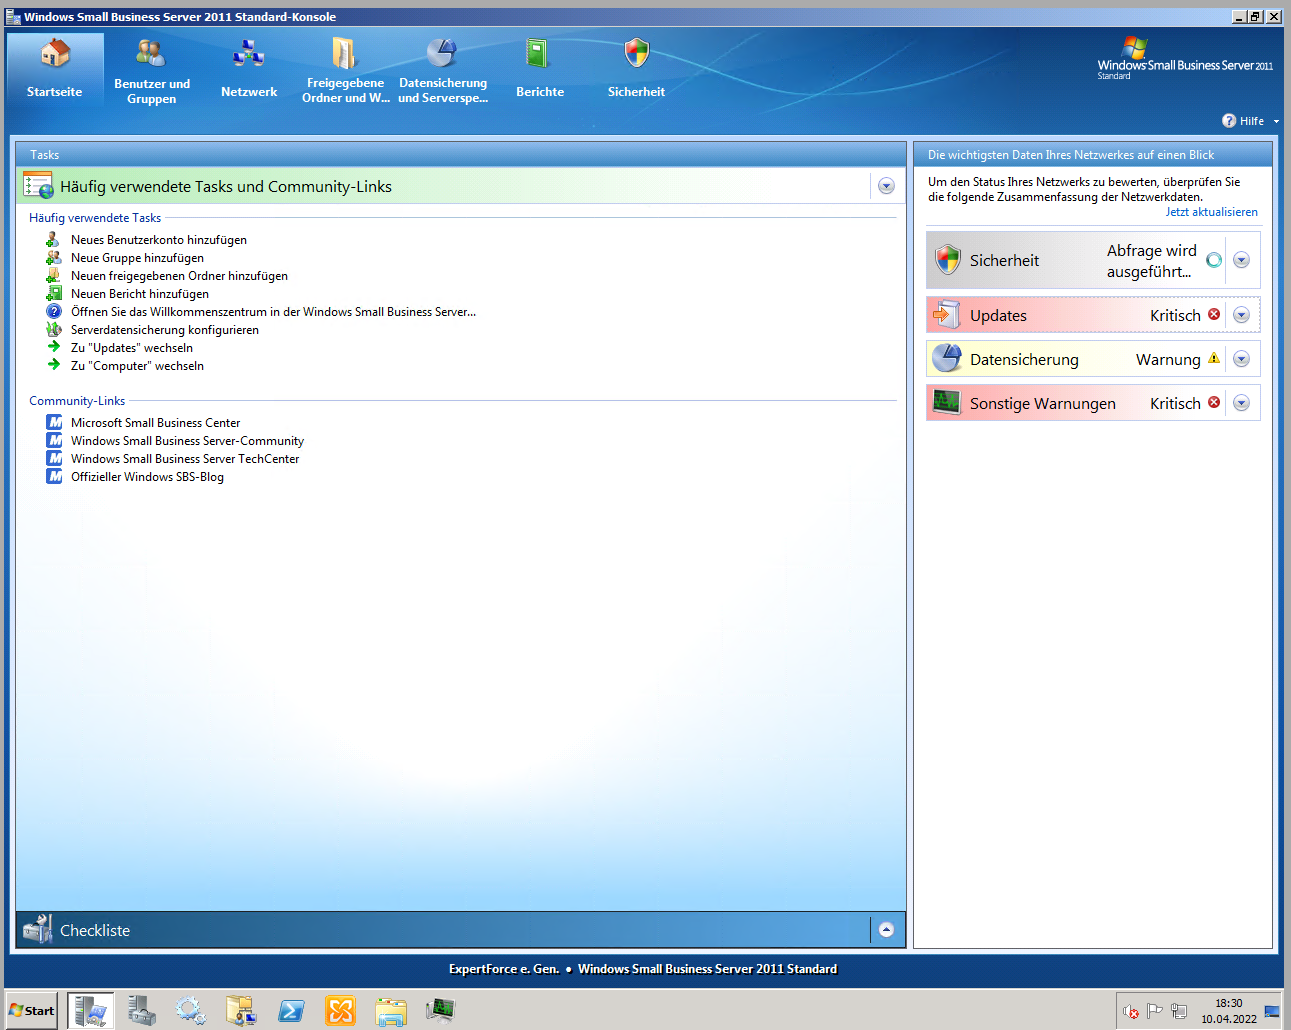The image size is (1291, 1030).
Task: Click Jetzt aktualisieren link
Action: click(x=1211, y=212)
